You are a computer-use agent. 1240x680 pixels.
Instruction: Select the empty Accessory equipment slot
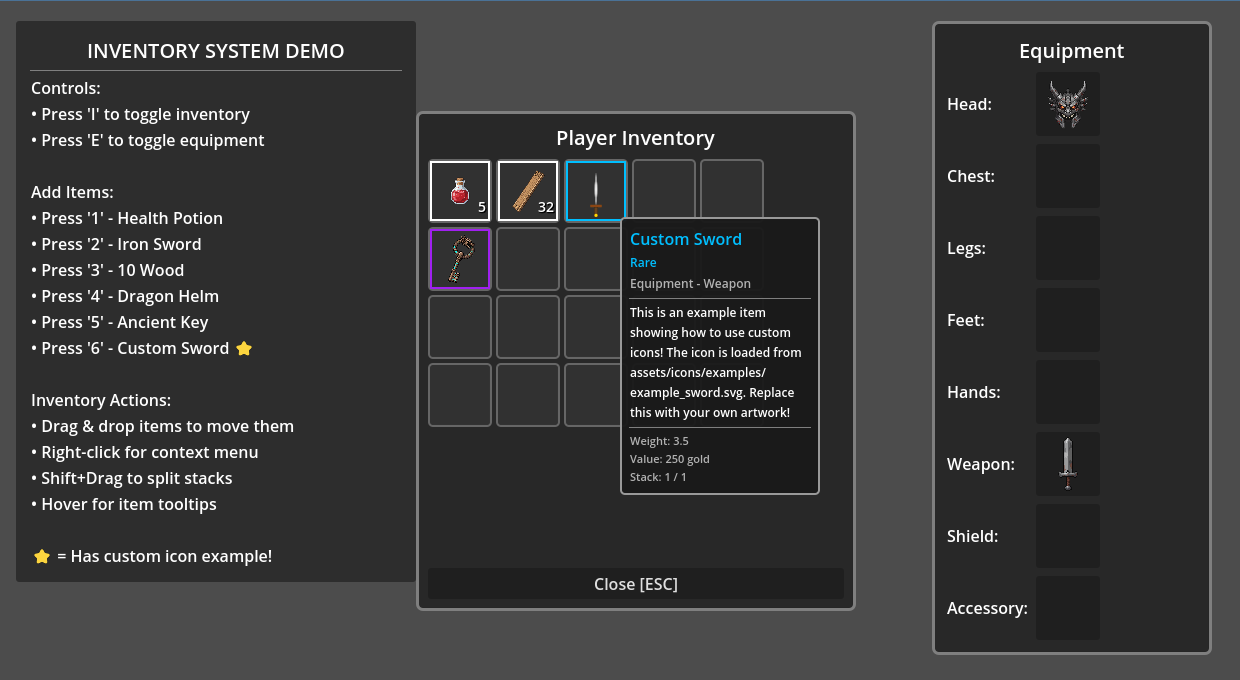(x=1067, y=608)
